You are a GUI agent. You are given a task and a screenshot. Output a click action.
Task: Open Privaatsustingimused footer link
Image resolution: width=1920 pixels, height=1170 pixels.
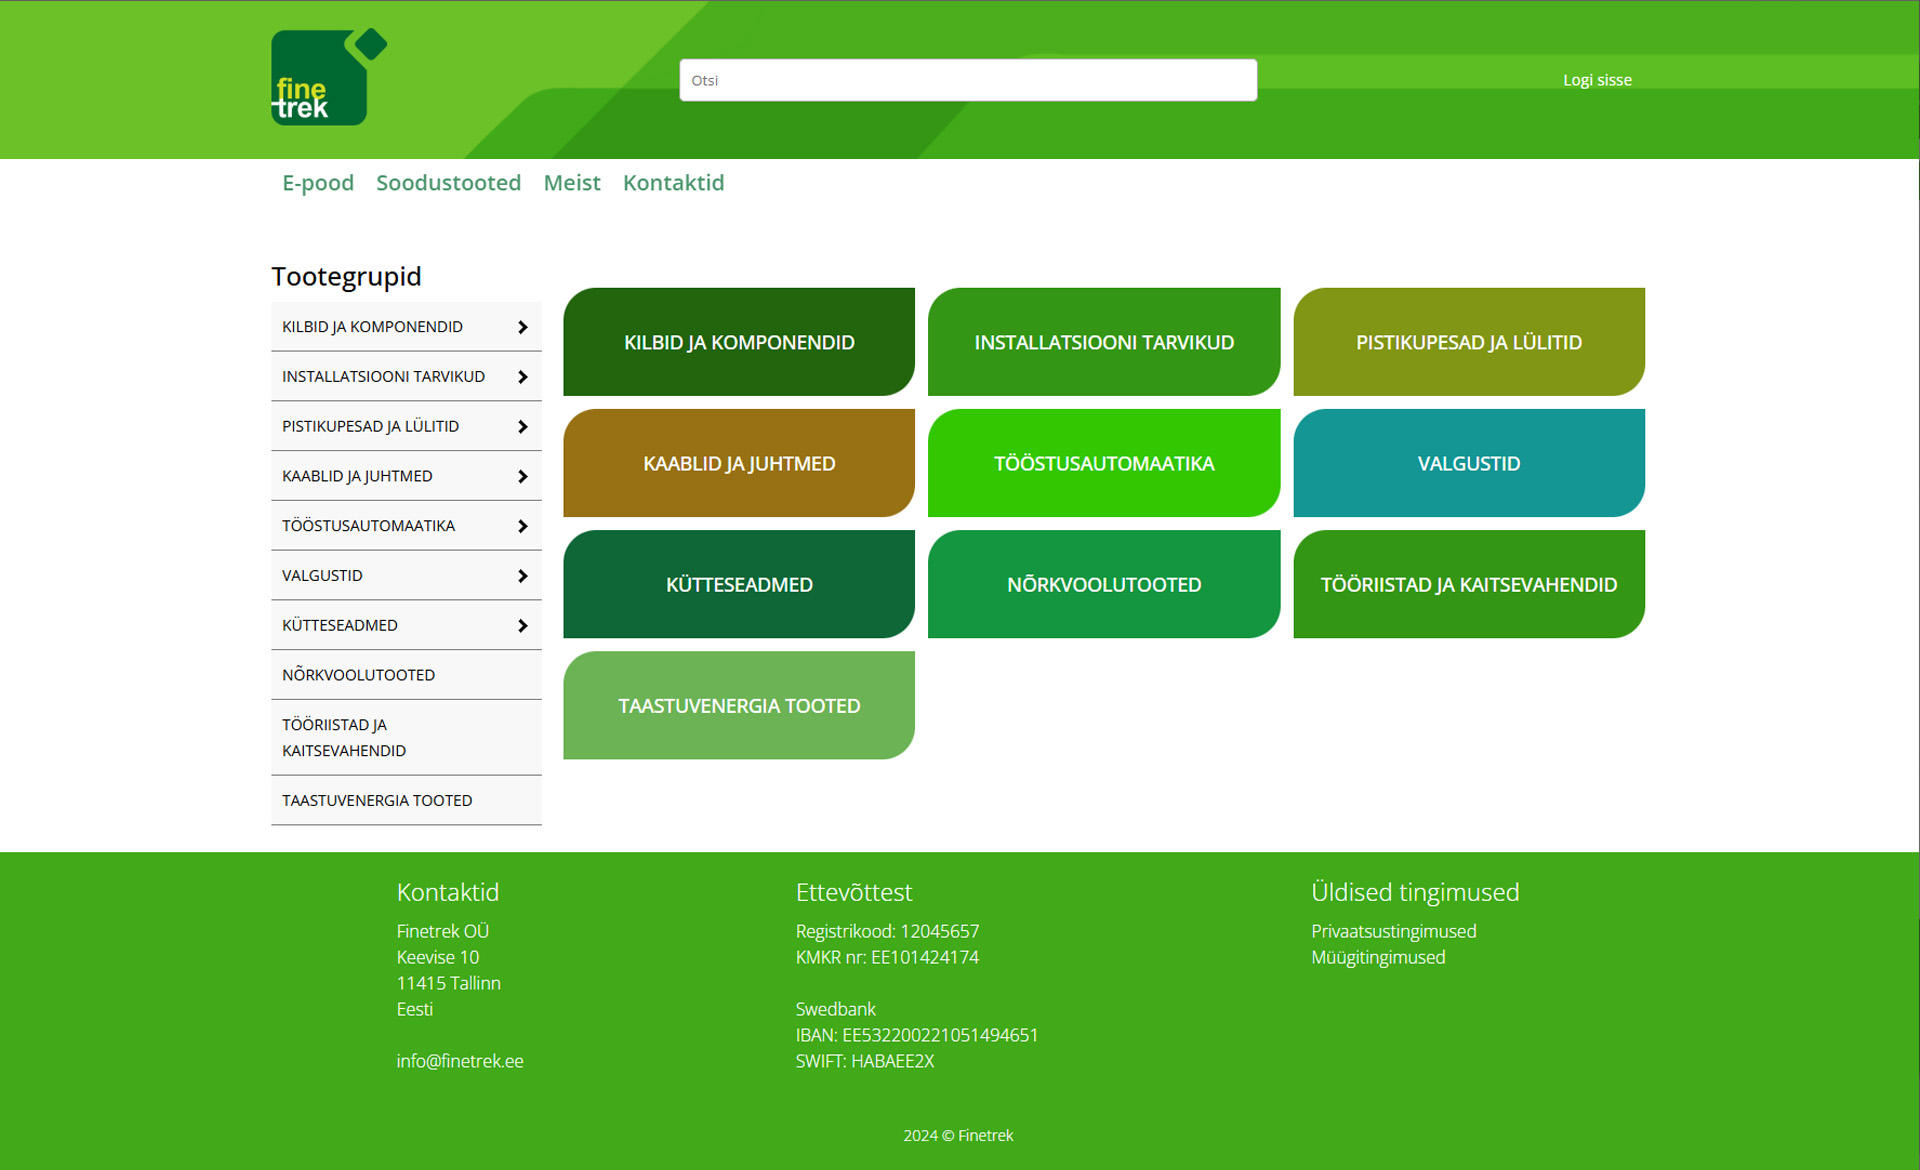(x=1393, y=931)
